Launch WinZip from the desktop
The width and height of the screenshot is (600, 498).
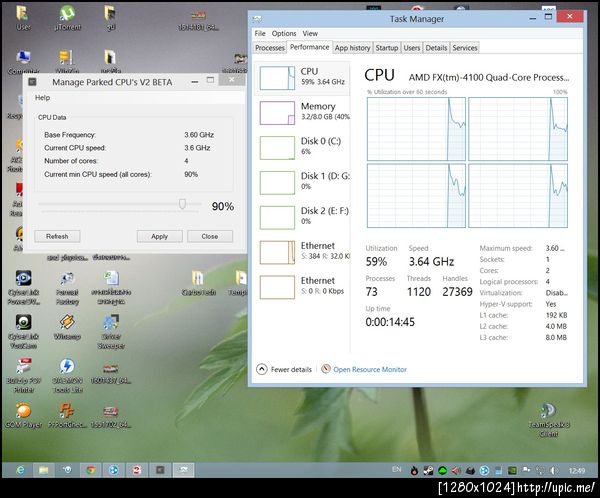pyautogui.click(x=67, y=62)
